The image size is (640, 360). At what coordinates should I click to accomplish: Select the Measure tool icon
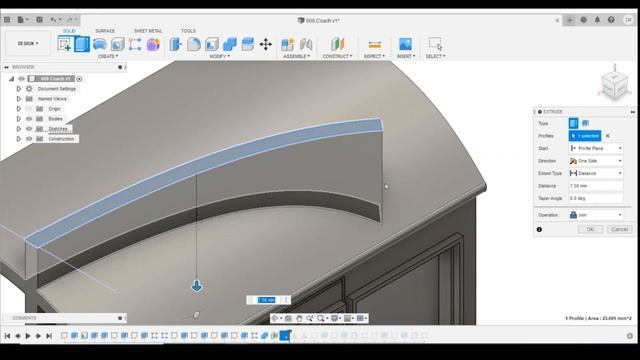(x=374, y=44)
